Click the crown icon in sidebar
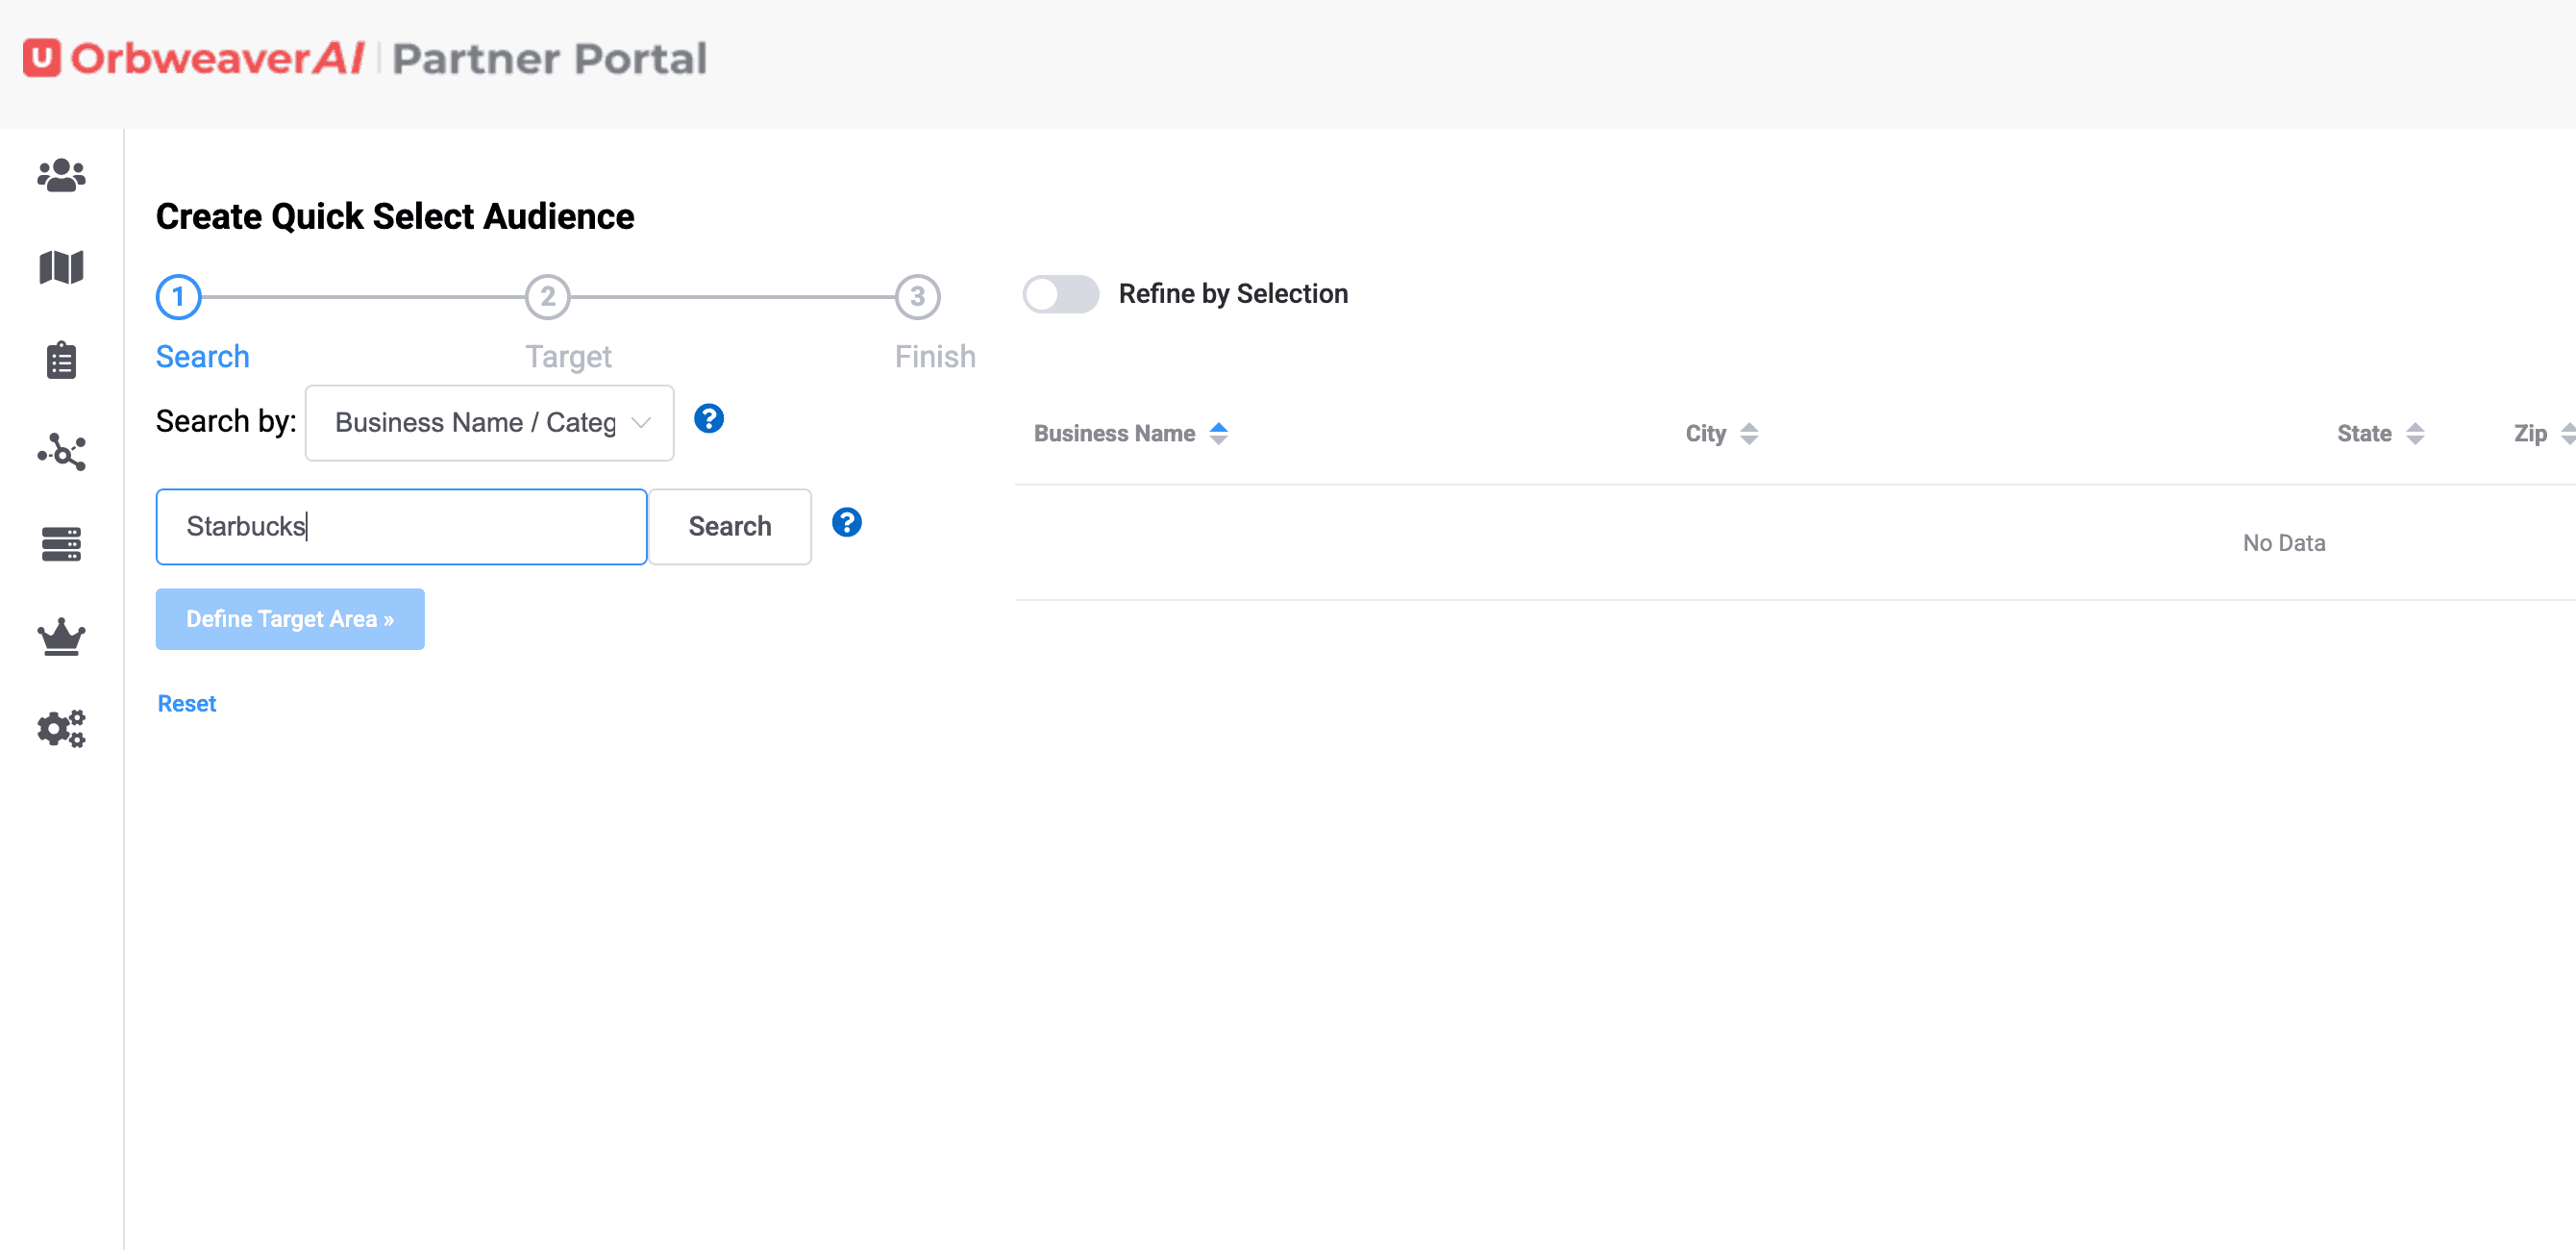The image size is (2576, 1250). click(x=61, y=636)
